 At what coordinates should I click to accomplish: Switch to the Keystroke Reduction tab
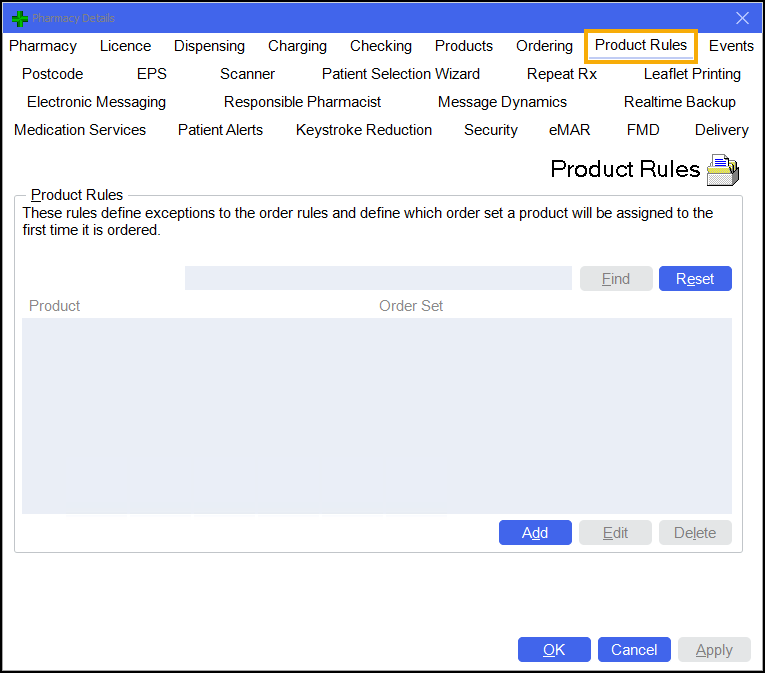[x=364, y=130]
